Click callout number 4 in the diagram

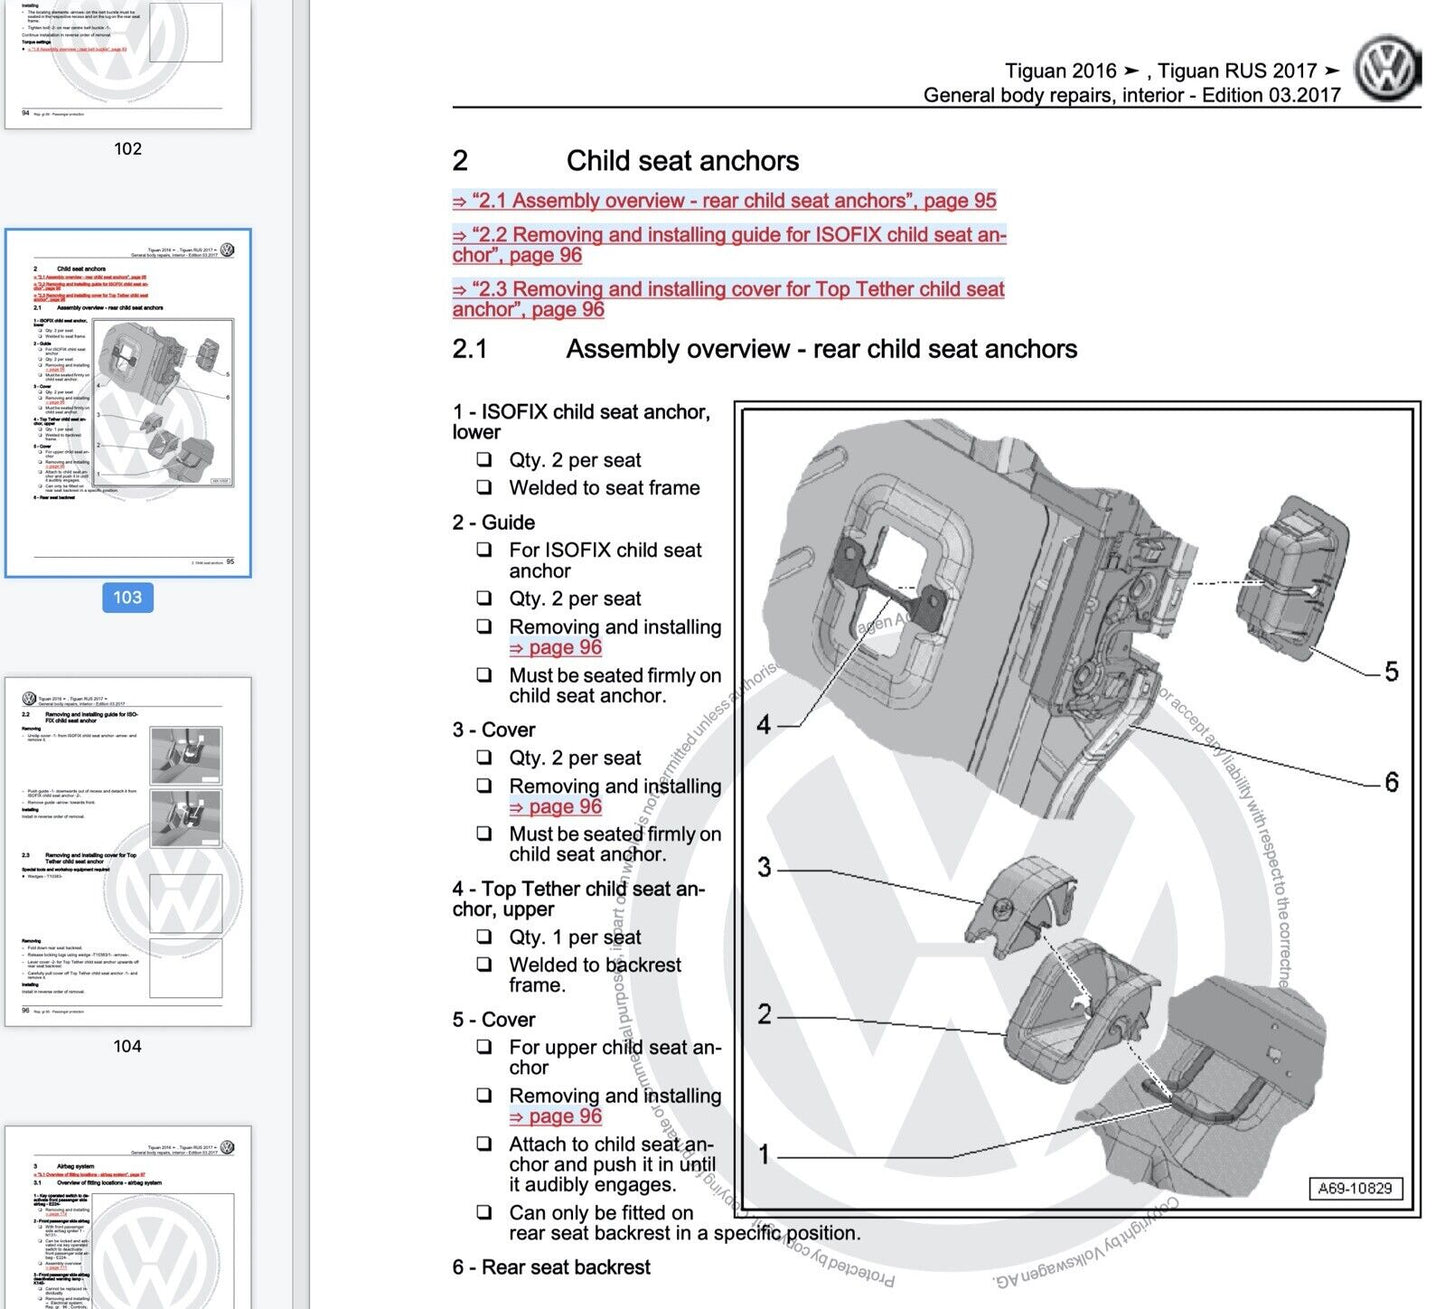point(764,725)
